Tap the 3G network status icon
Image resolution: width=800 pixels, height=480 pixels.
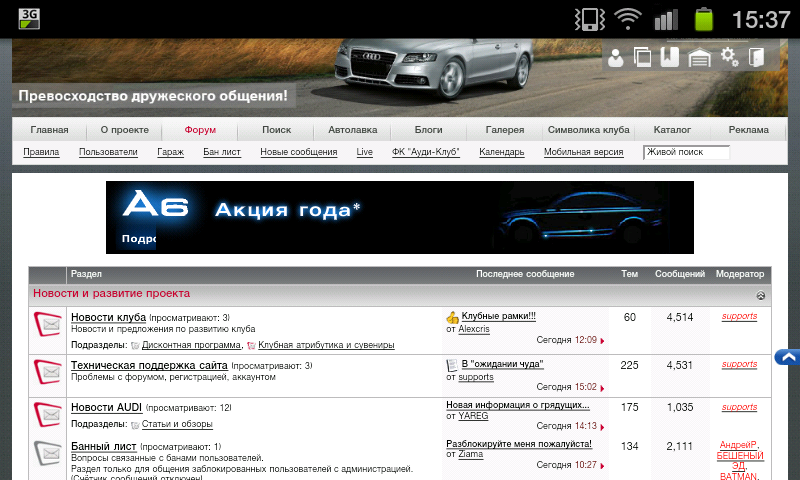click(x=29, y=19)
